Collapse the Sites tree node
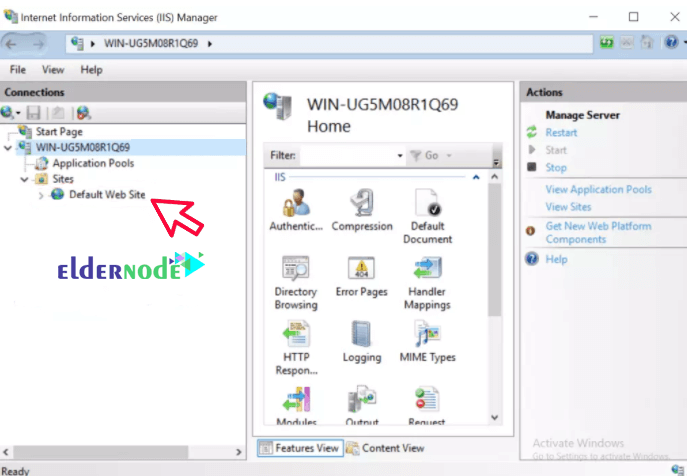The height and width of the screenshot is (476, 687). pyautogui.click(x=25, y=180)
